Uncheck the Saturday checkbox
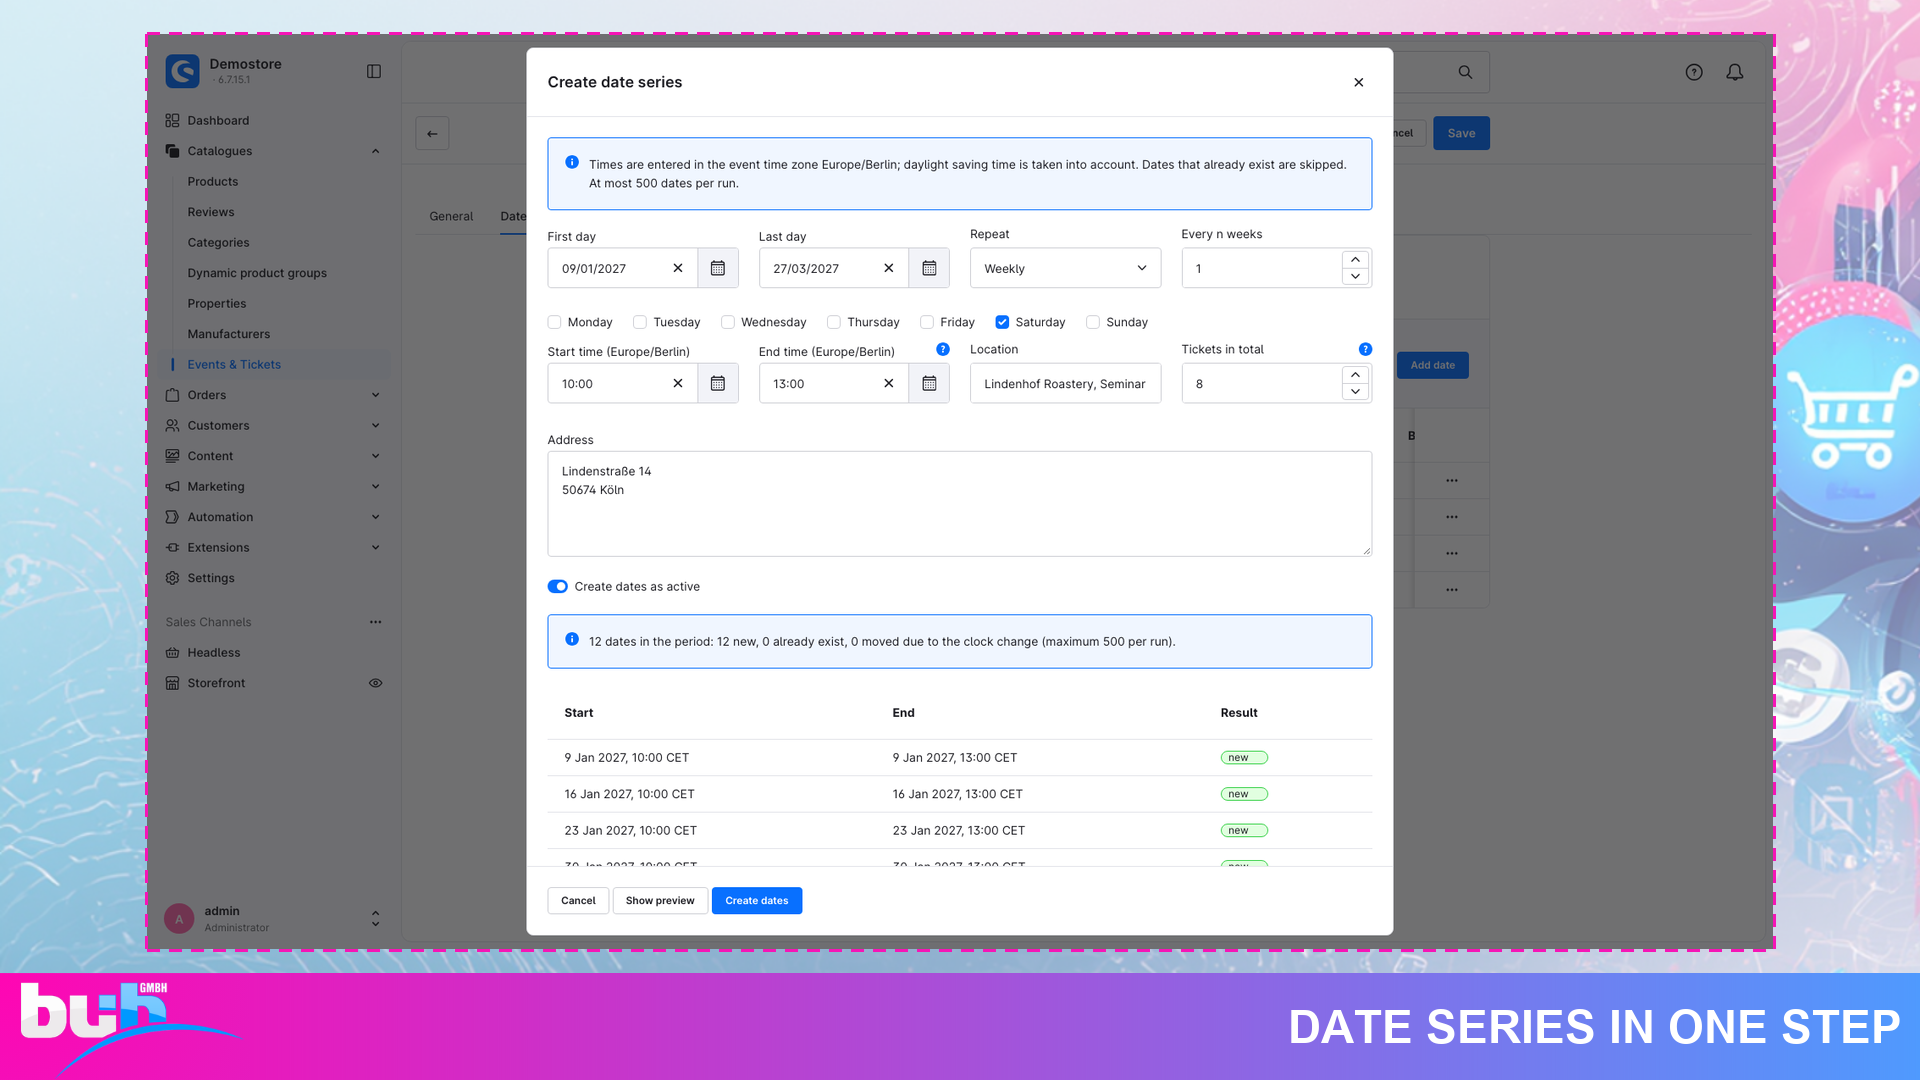 [x=1002, y=322]
